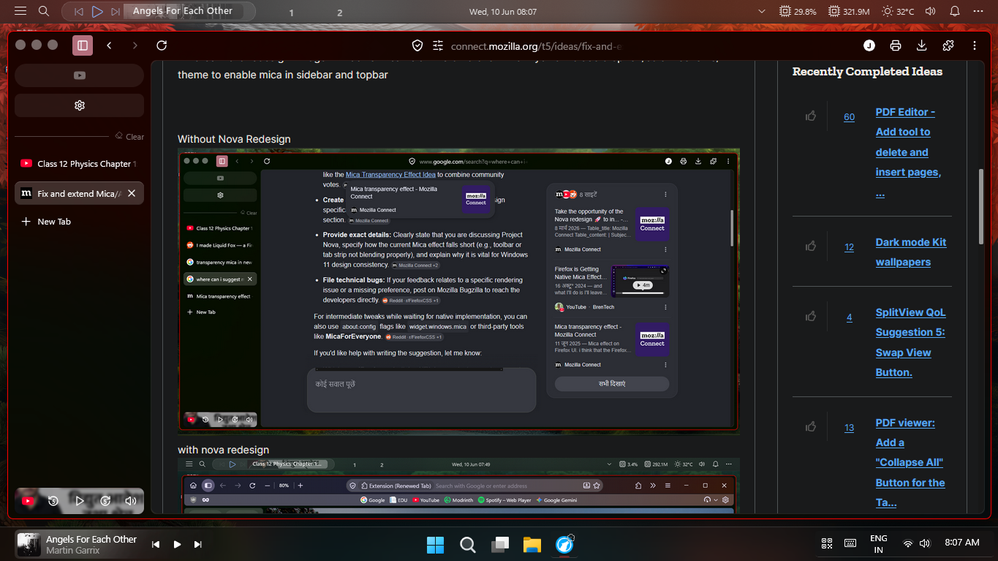Image resolution: width=998 pixels, height=561 pixels.
Task: Open tracking protection shield icon
Action: (x=417, y=46)
